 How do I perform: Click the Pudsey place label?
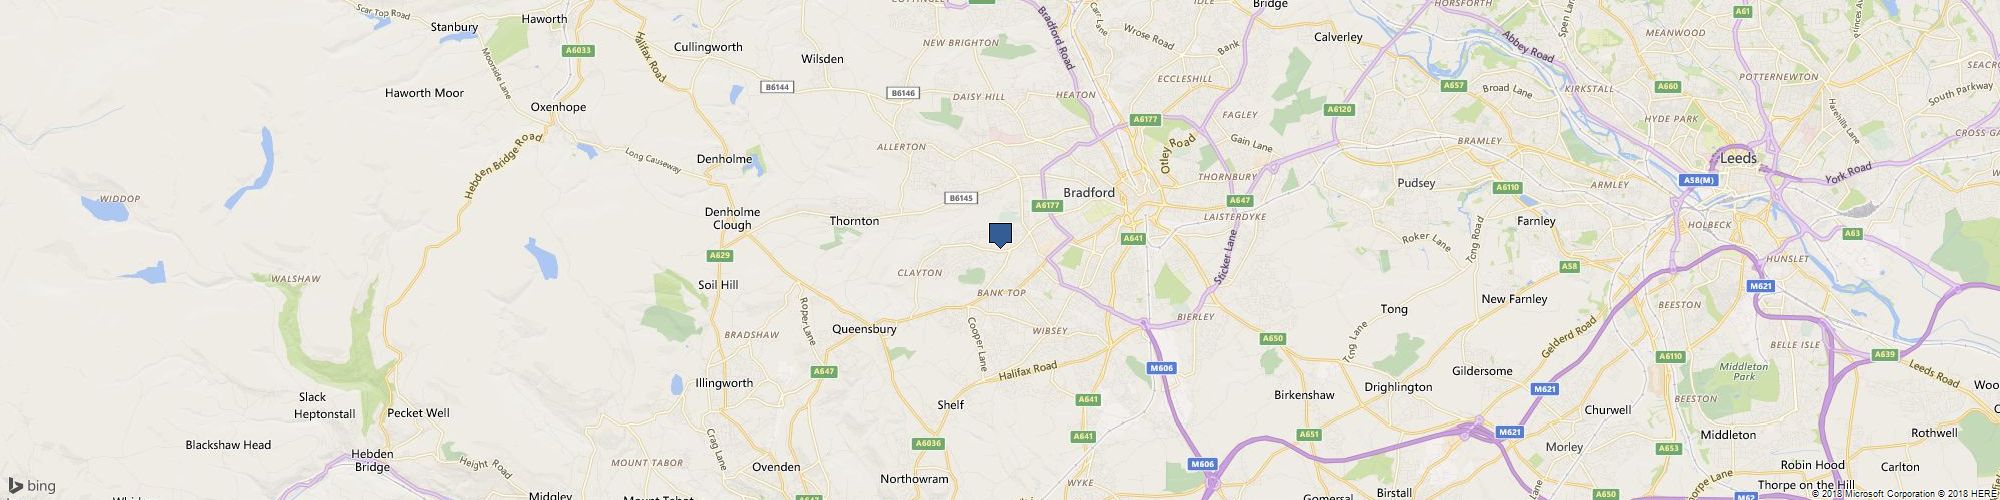1415,183
